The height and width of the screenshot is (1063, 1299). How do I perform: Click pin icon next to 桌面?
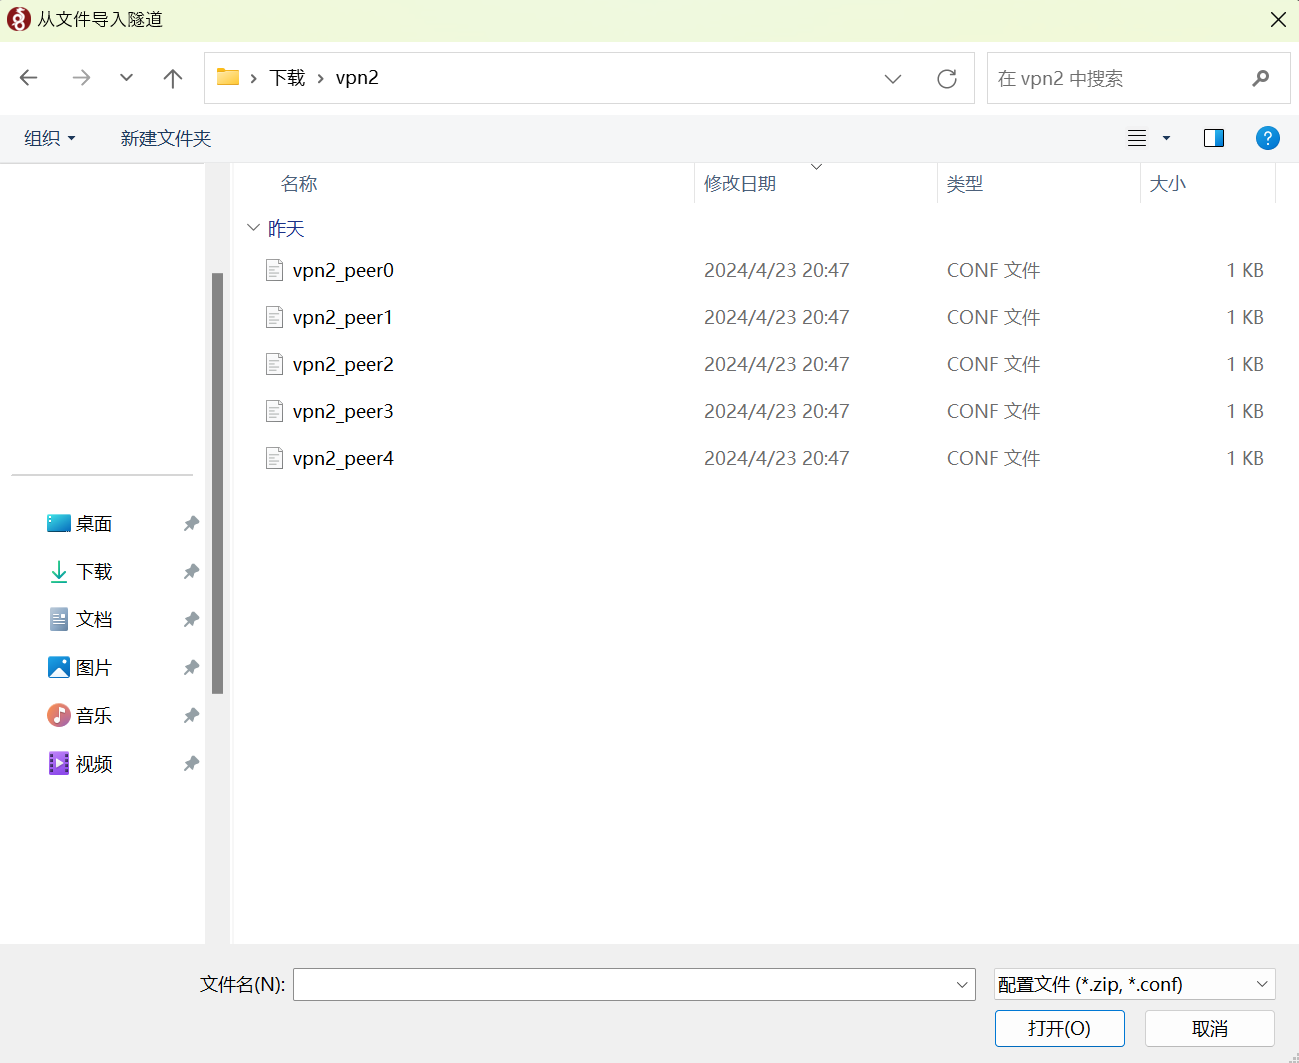[x=191, y=523]
